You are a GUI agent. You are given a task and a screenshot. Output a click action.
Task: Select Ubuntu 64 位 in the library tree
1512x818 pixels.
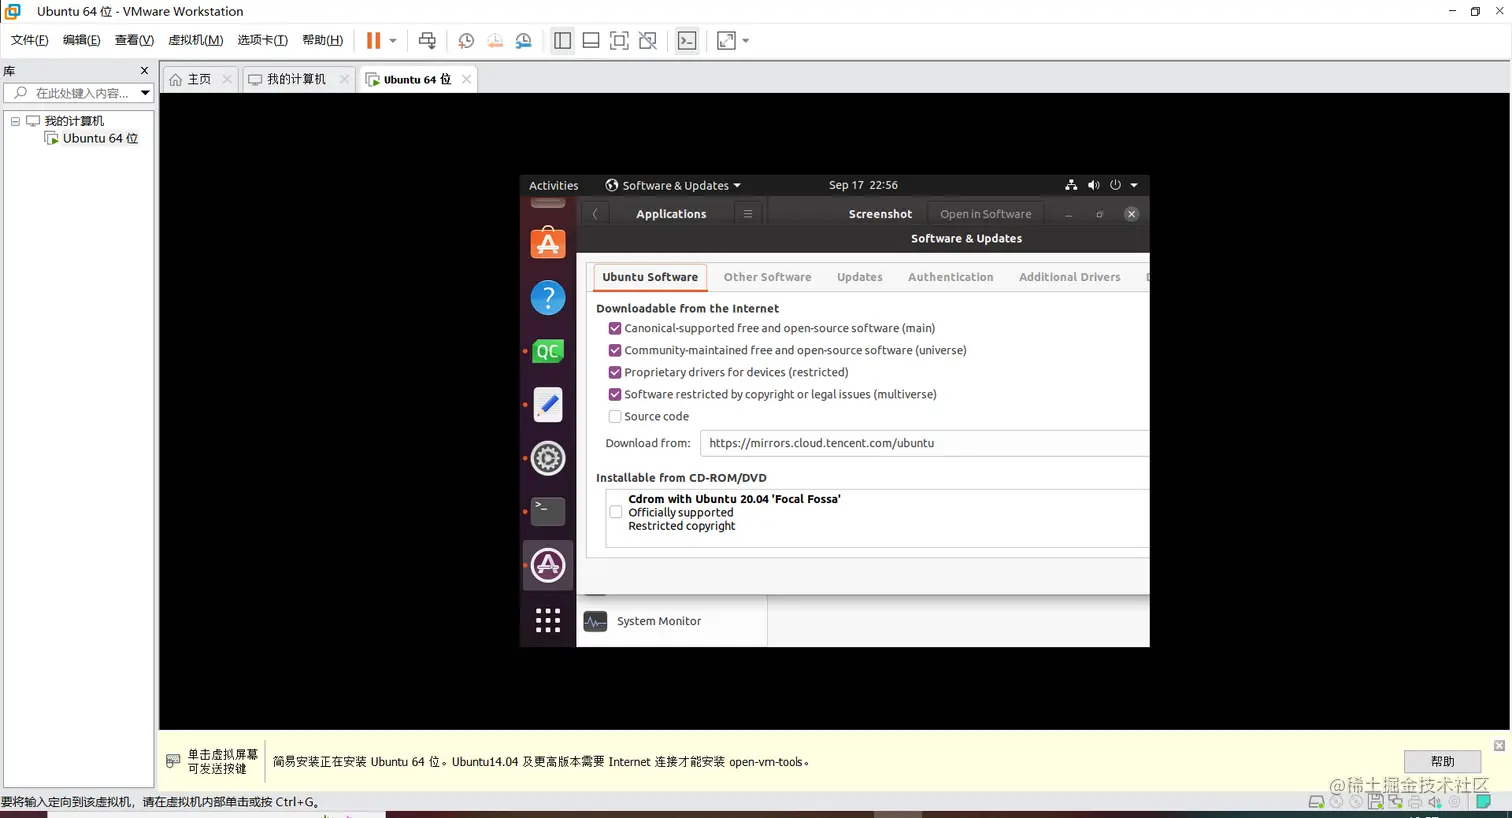[x=100, y=138]
